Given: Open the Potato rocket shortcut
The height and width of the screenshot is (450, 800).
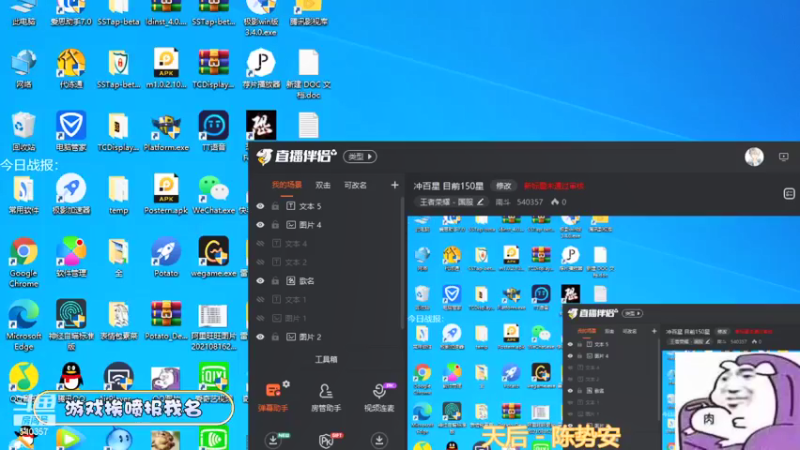Looking at the screenshot, I should pyautogui.click(x=166, y=257).
